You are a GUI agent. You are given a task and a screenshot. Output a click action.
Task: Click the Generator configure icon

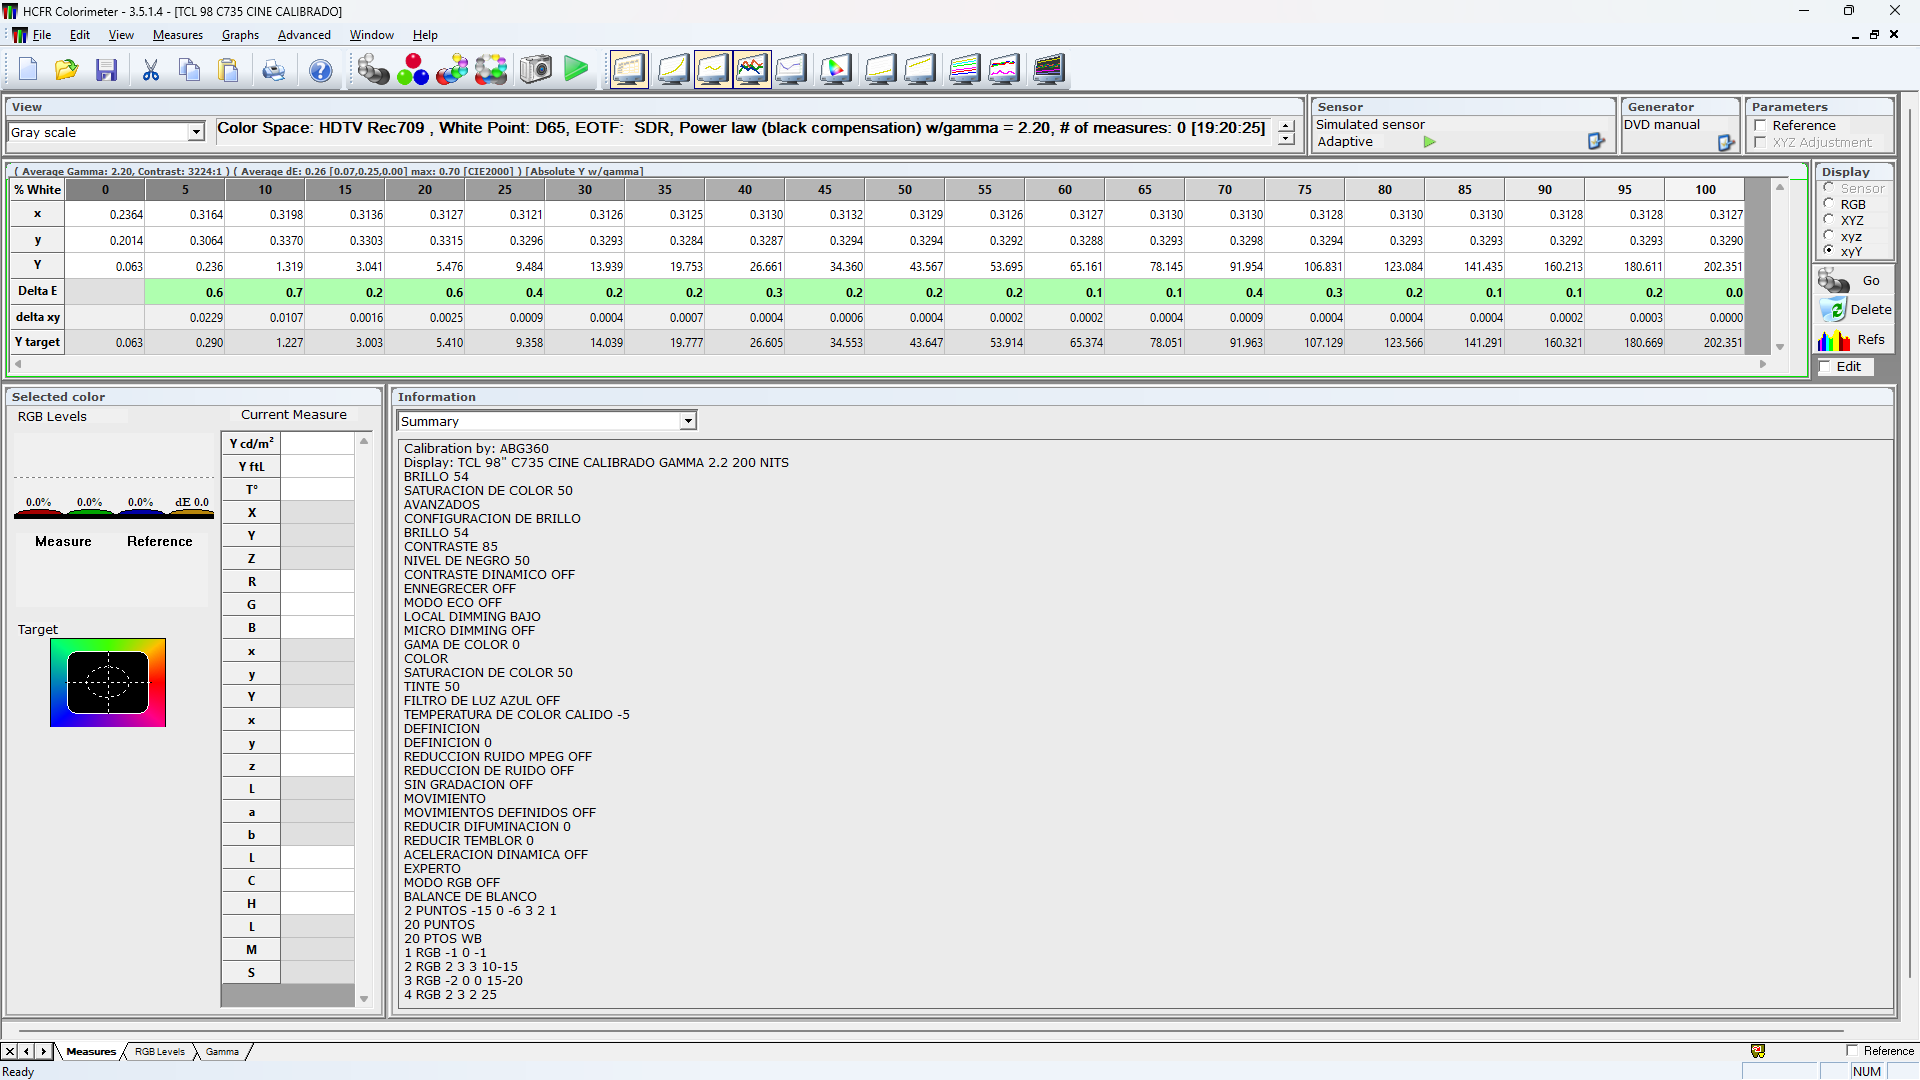click(1726, 143)
